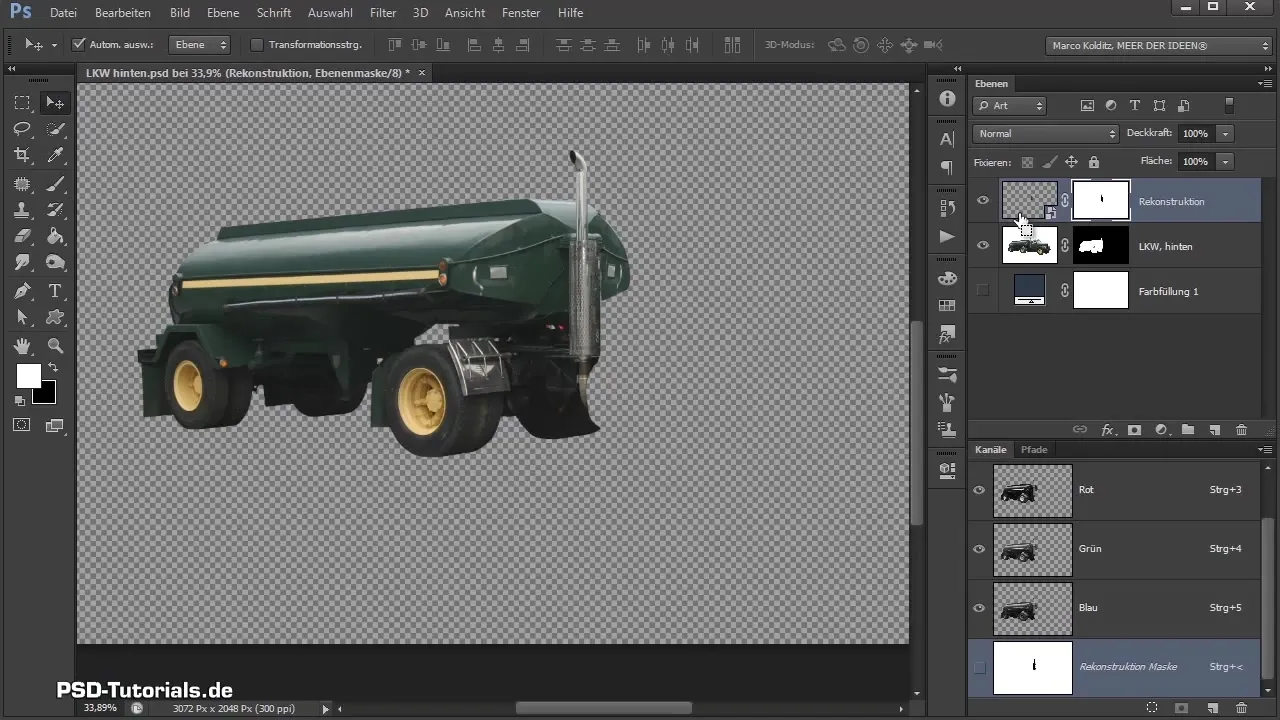1280x720 pixels.
Task: Open the Deckkraft opacity slider dropdown
Action: pos(1225,133)
